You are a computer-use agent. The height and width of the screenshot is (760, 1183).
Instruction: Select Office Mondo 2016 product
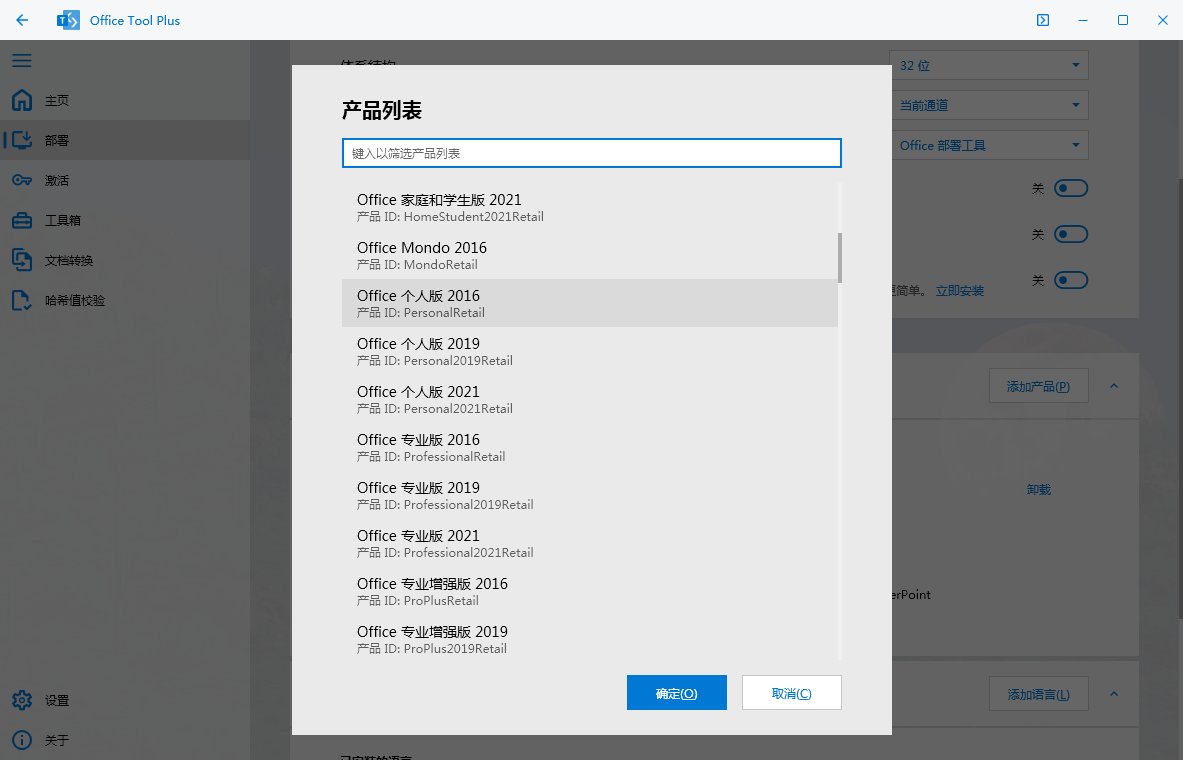[590, 255]
